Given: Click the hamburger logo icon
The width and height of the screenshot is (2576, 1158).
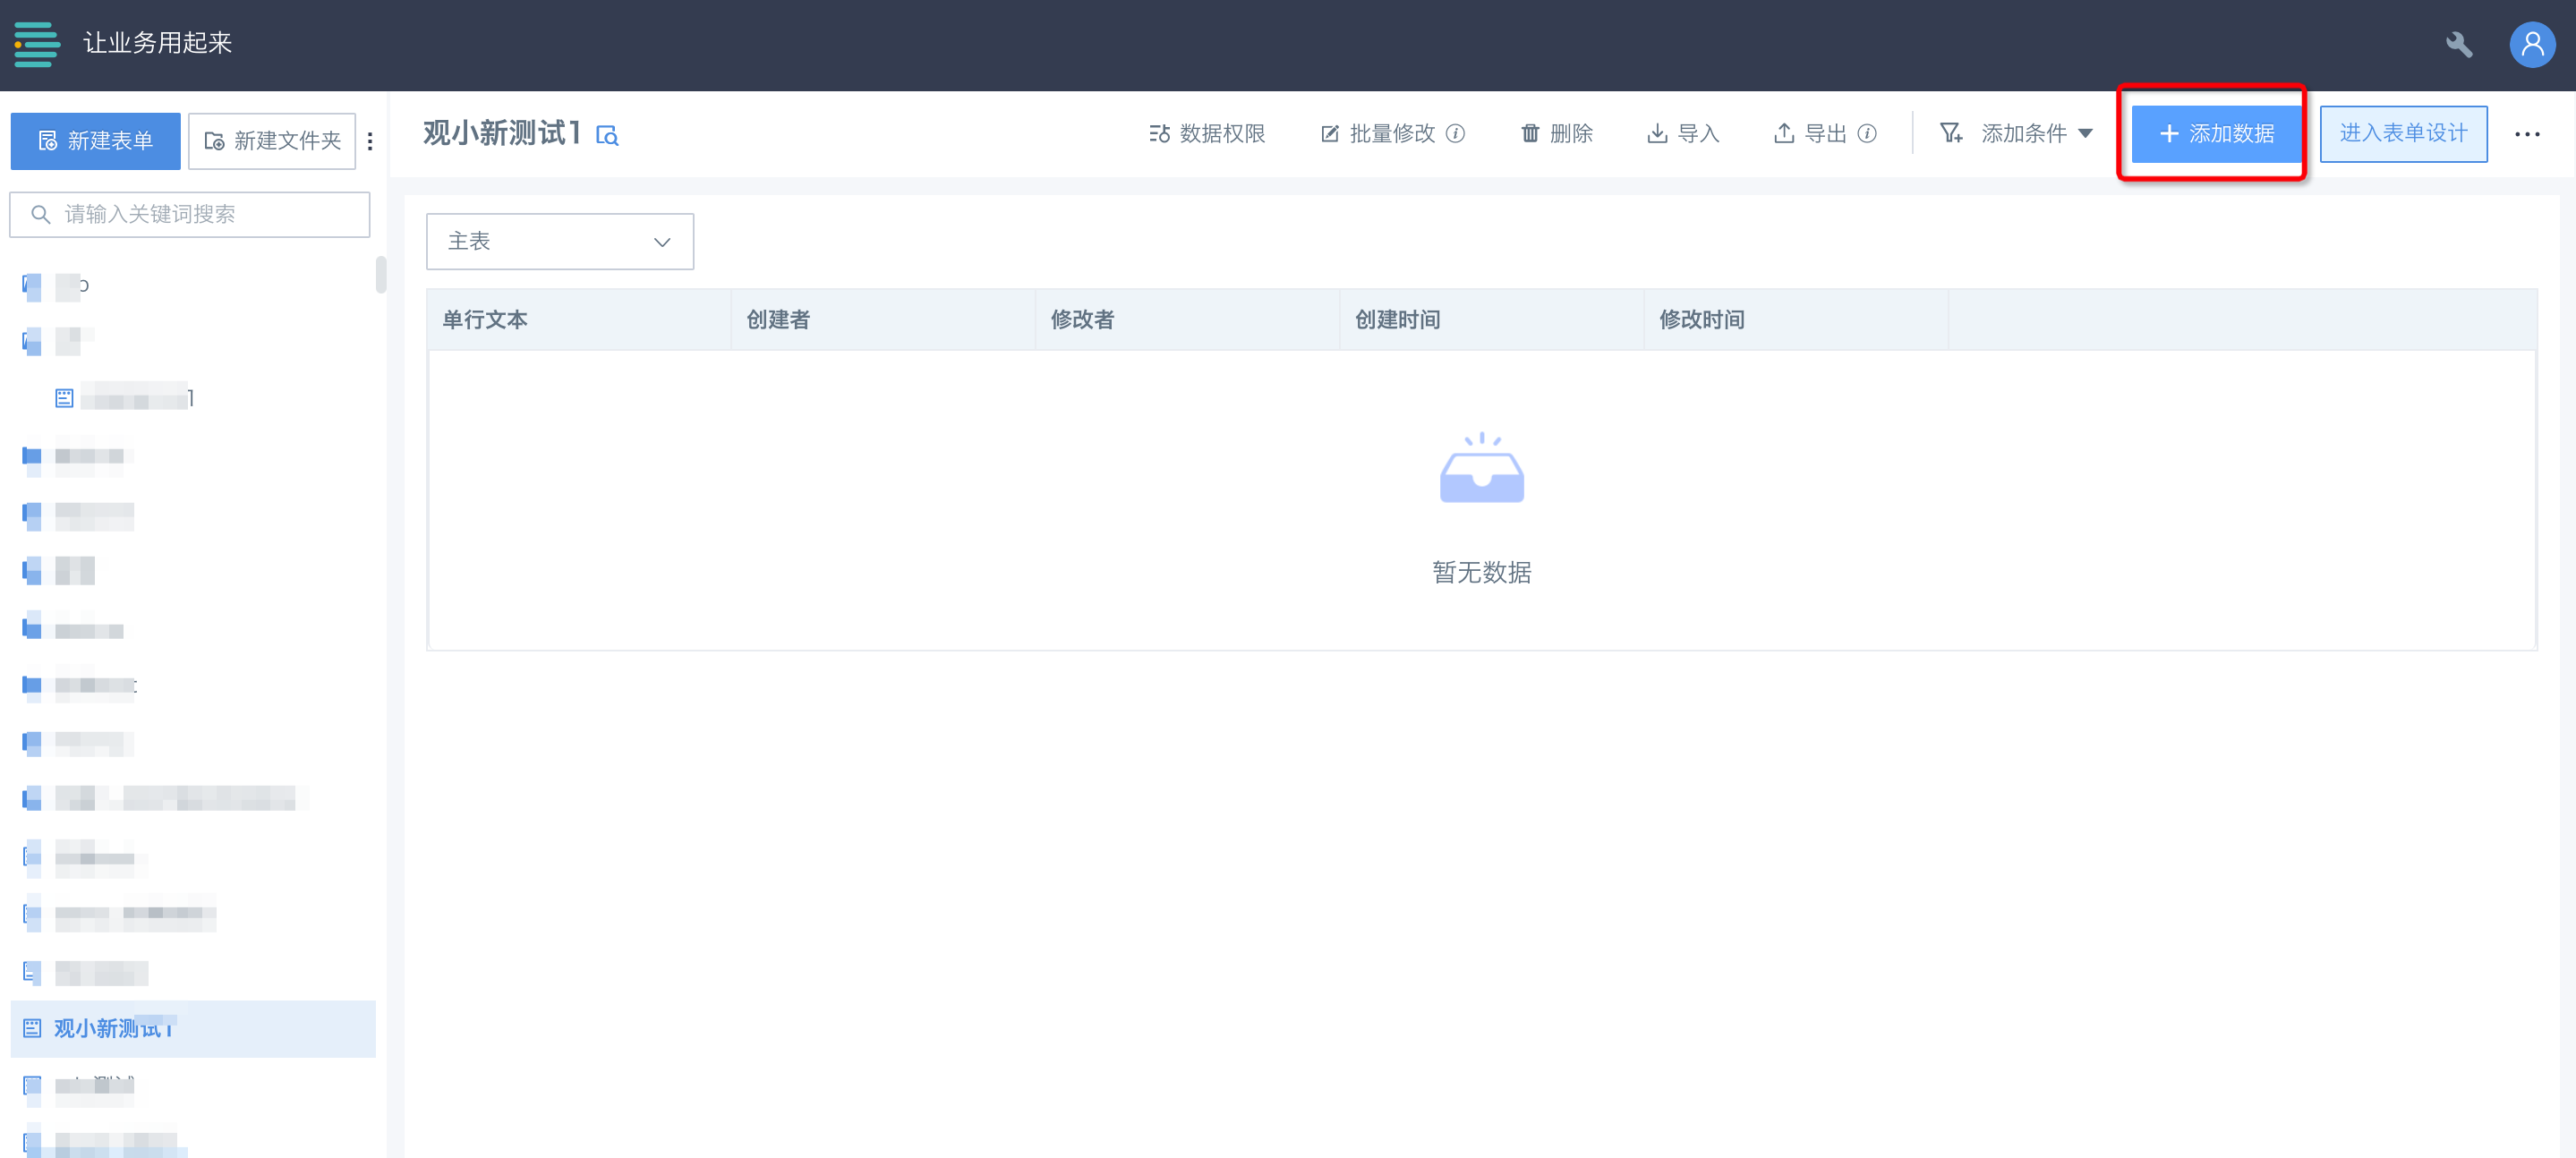Looking at the screenshot, I should pyautogui.click(x=37, y=44).
